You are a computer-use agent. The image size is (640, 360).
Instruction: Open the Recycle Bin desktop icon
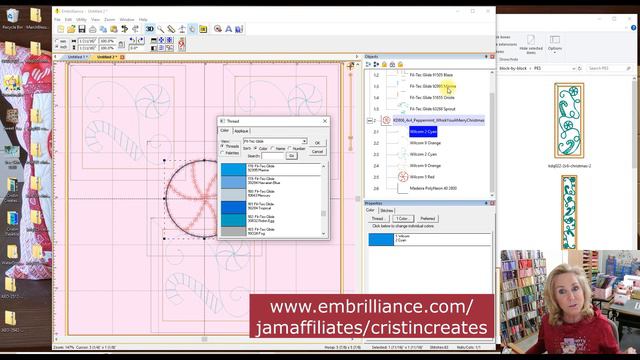coord(13,18)
